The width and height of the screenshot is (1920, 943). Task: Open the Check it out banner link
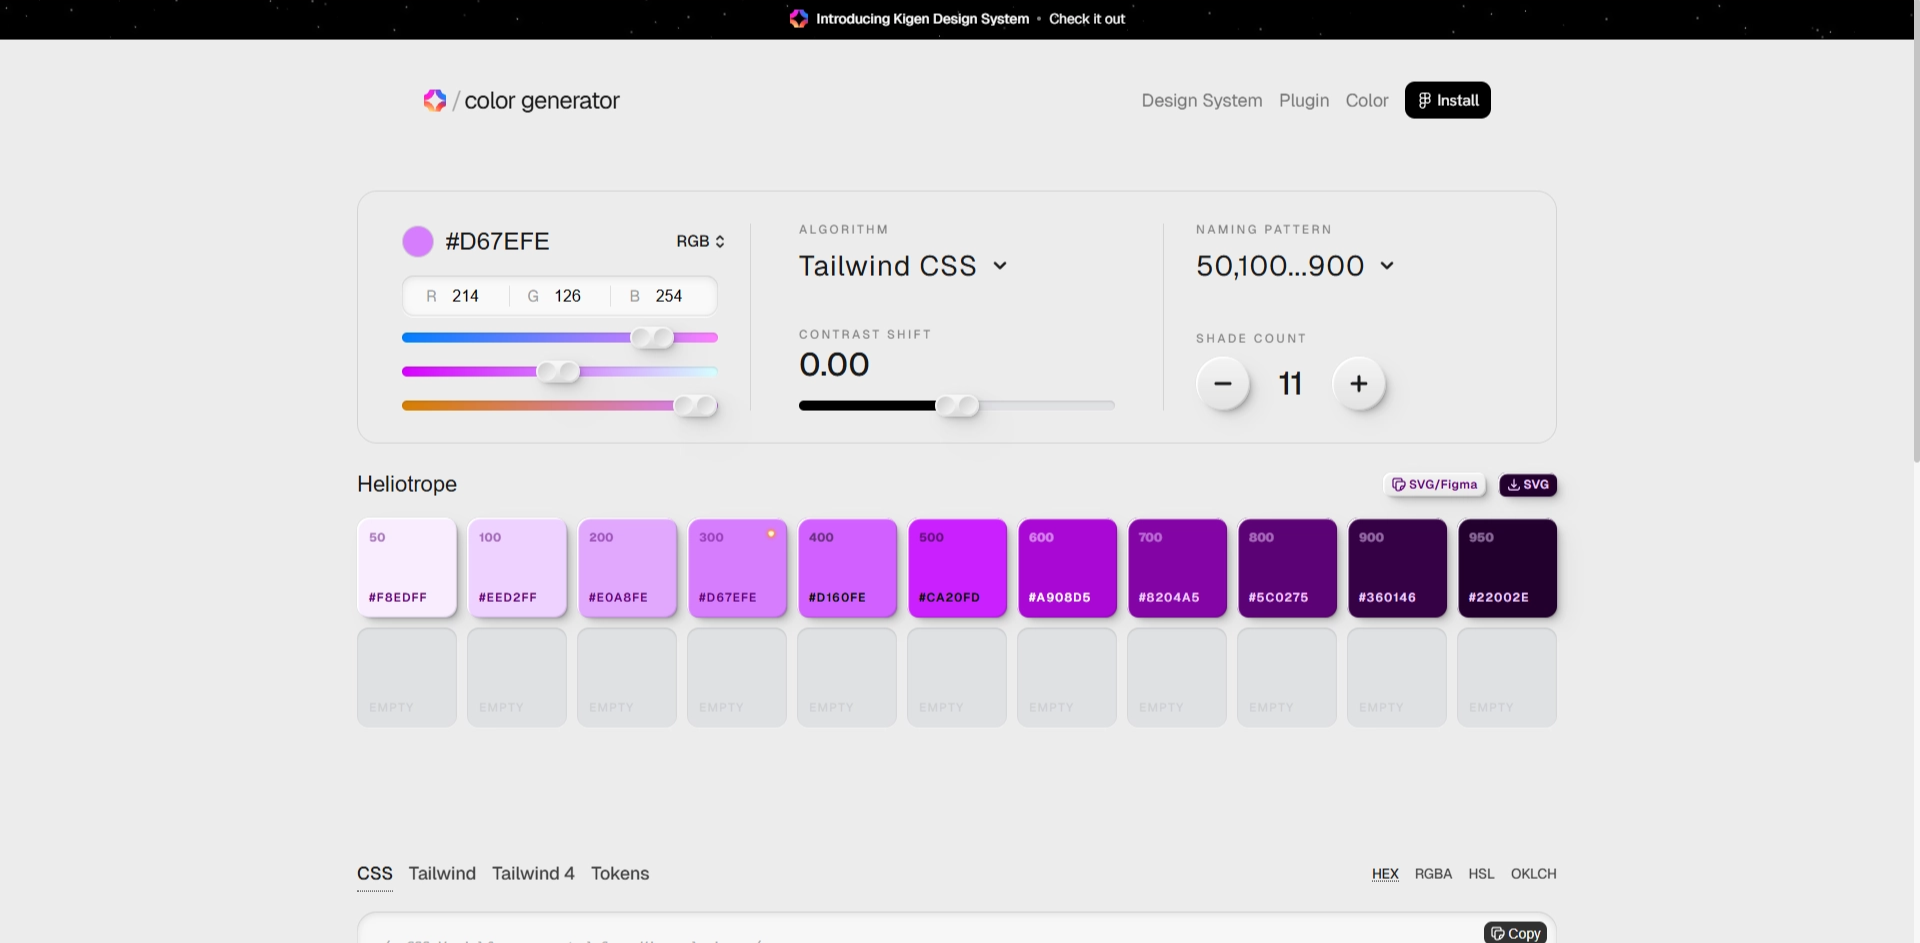pyautogui.click(x=1086, y=19)
